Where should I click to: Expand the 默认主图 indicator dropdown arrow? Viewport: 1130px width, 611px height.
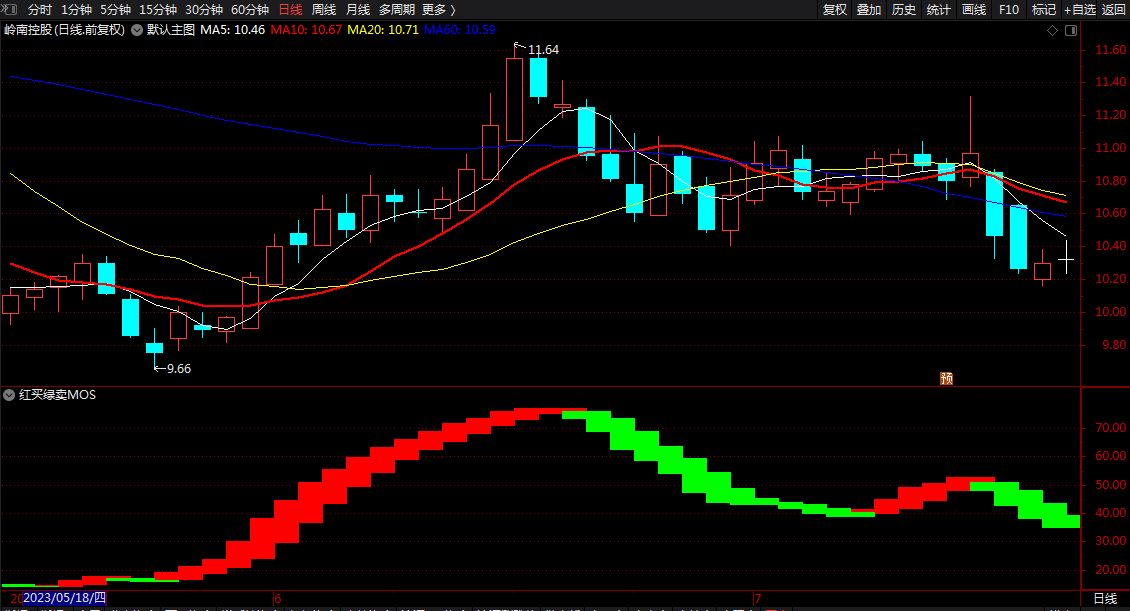137,30
